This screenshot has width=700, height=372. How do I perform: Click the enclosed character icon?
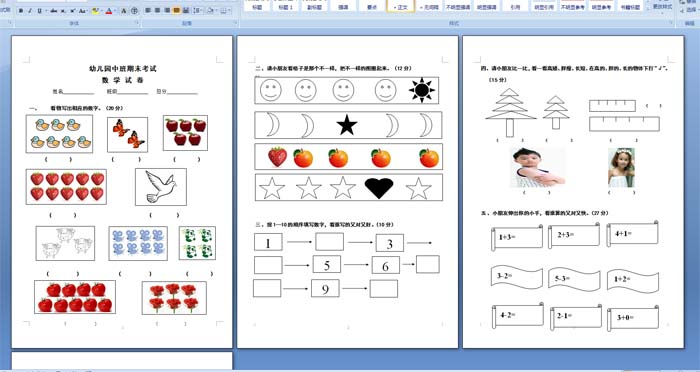click(x=134, y=11)
